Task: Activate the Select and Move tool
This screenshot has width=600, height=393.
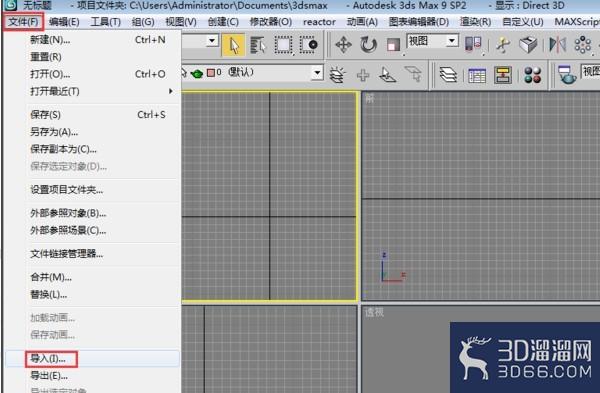Action: 343,45
